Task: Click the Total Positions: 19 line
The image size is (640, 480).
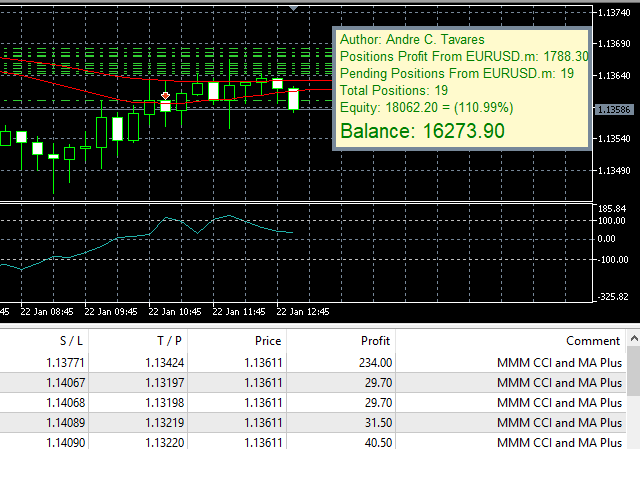Action: 394,90
